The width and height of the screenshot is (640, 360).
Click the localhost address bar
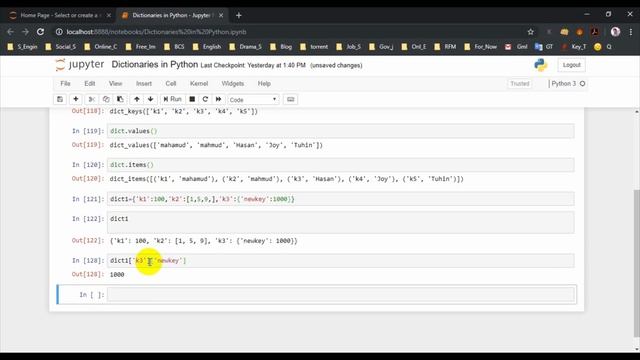tap(286, 31)
